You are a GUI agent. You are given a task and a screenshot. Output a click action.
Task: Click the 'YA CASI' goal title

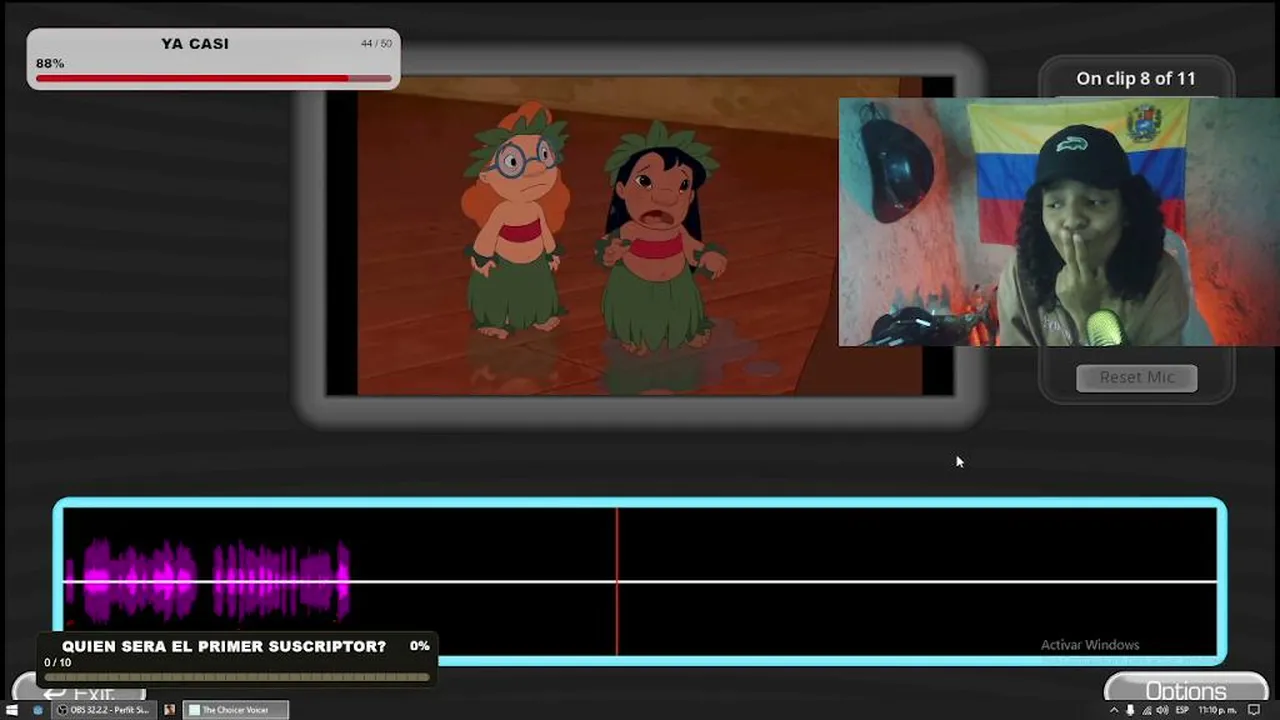(x=195, y=44)
